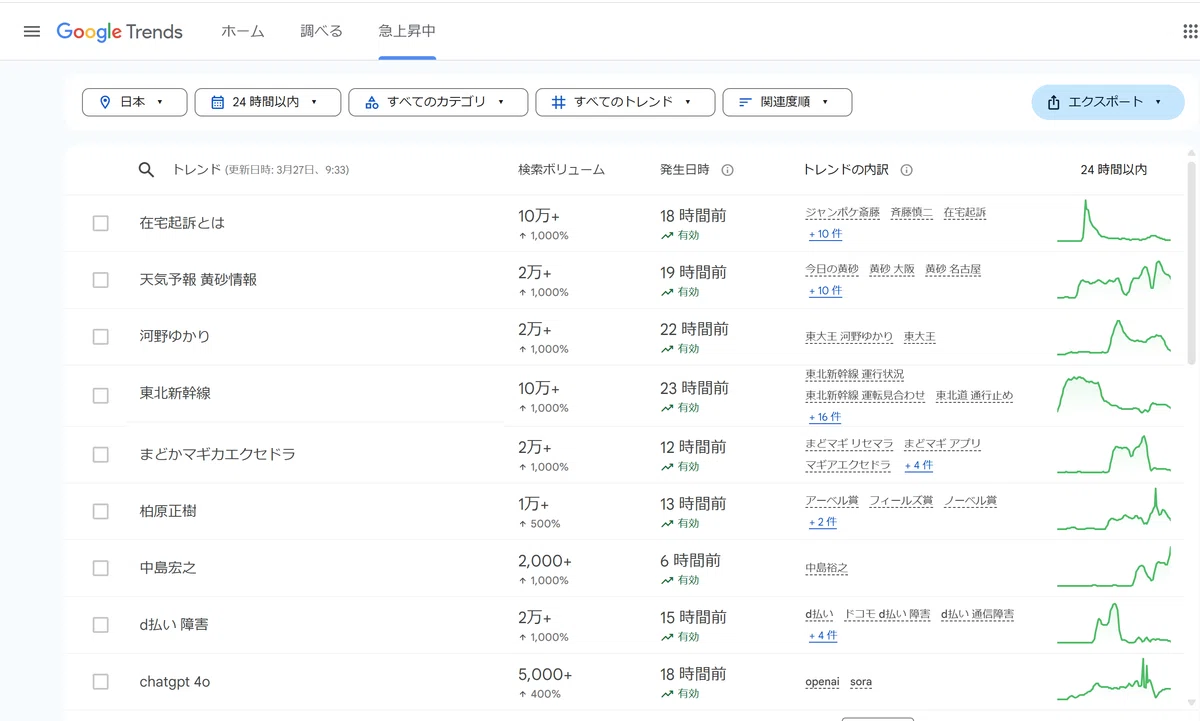Open the ノーベル賞 related query
Viewport: 1200px width, 721px height.
coord(970,501)
